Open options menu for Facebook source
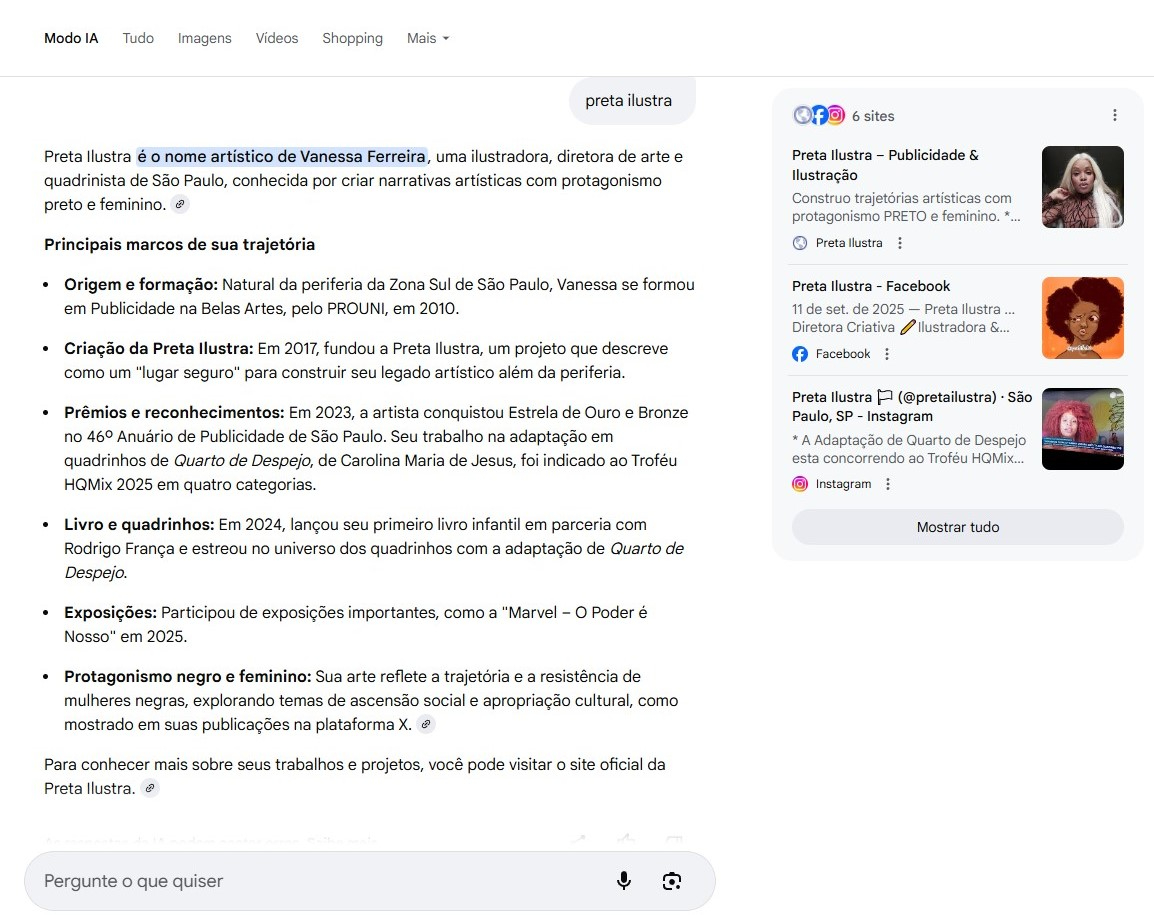 [887, 354]
